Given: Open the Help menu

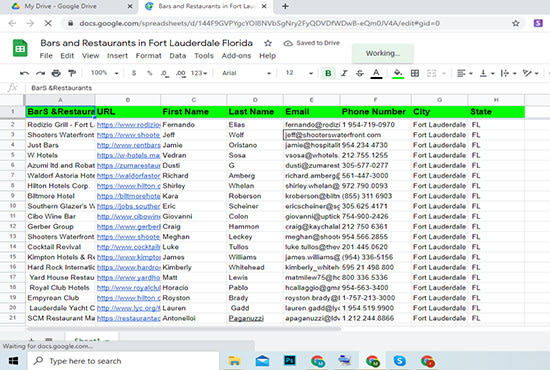Looking at the screenshot, I should [268, 56].
